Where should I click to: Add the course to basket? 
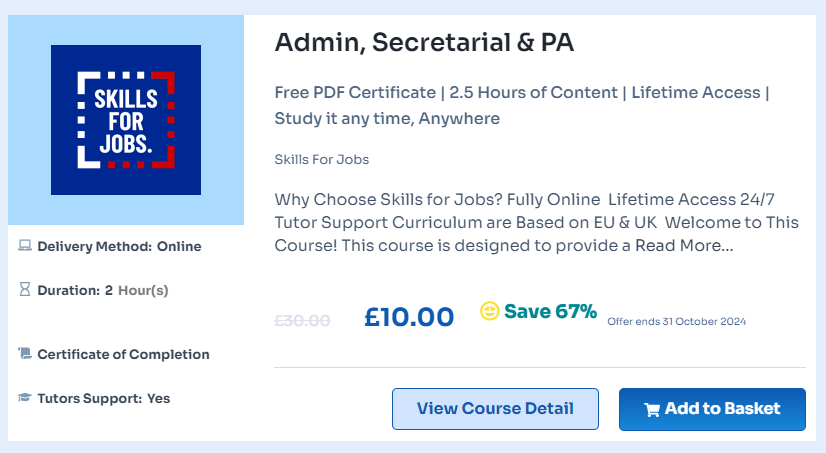[x=712, y=409]
